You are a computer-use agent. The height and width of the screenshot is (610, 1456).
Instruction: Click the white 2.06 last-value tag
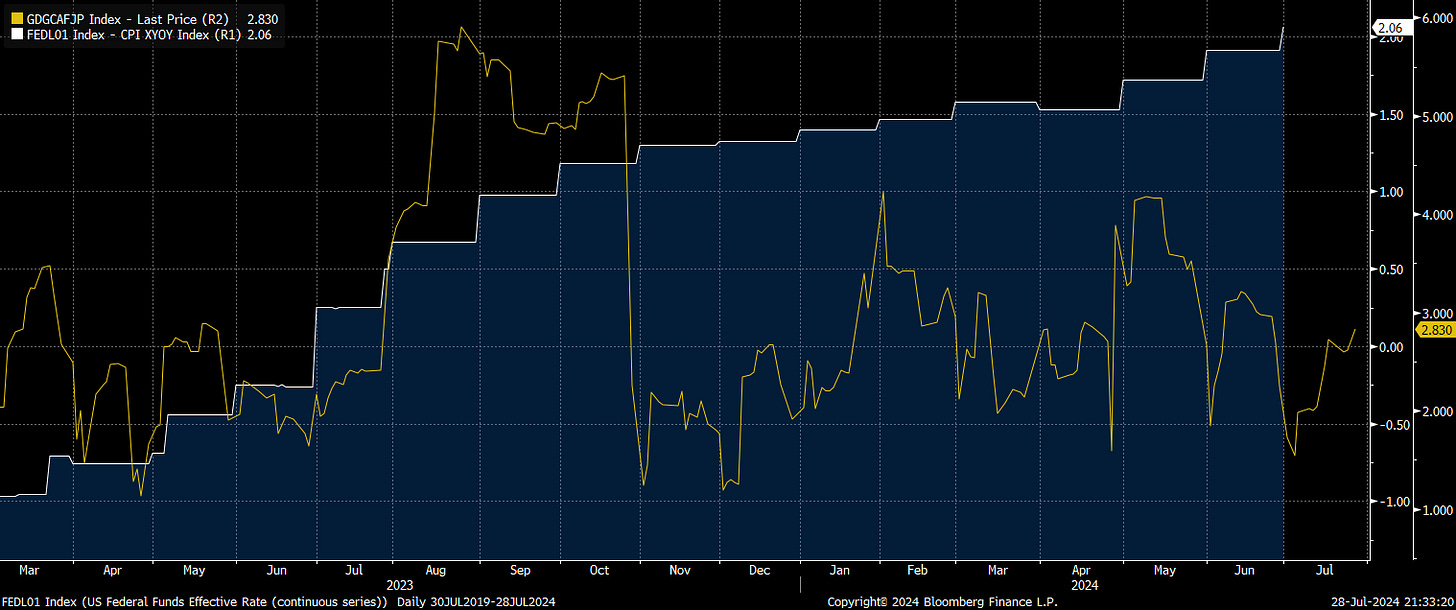(x=1391, y=28)
